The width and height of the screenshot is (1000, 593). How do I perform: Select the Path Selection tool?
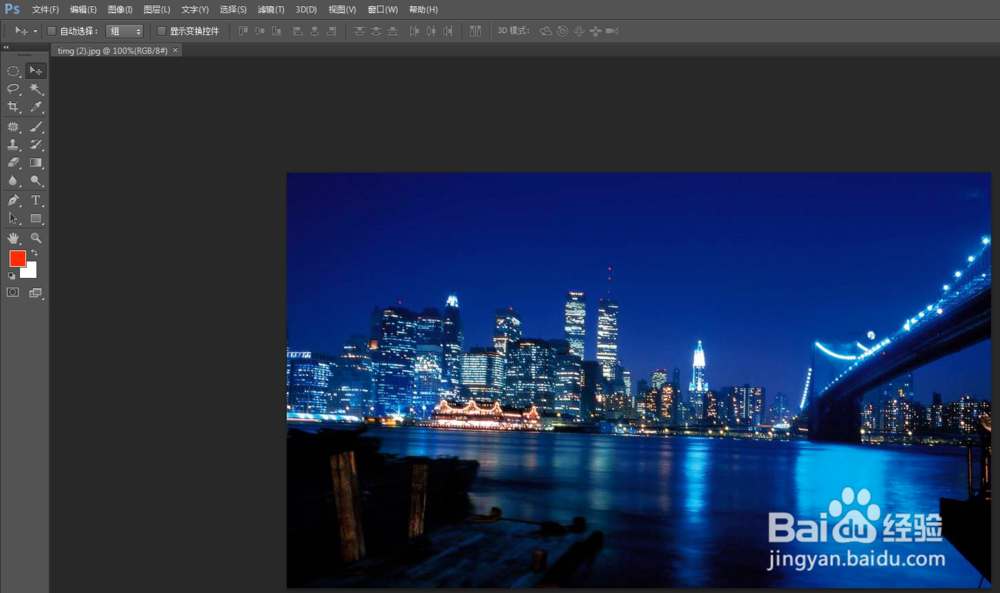click(x=13, y=219)
